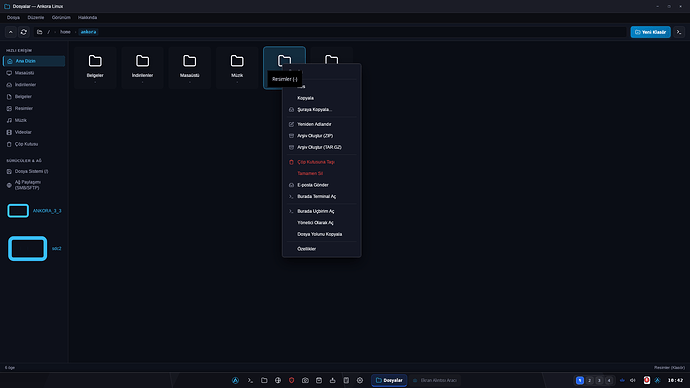Open the Belgeler folder in the grid
Image resolution: width=690 pixels, height=388 pixels.
[x=95, y=67]
